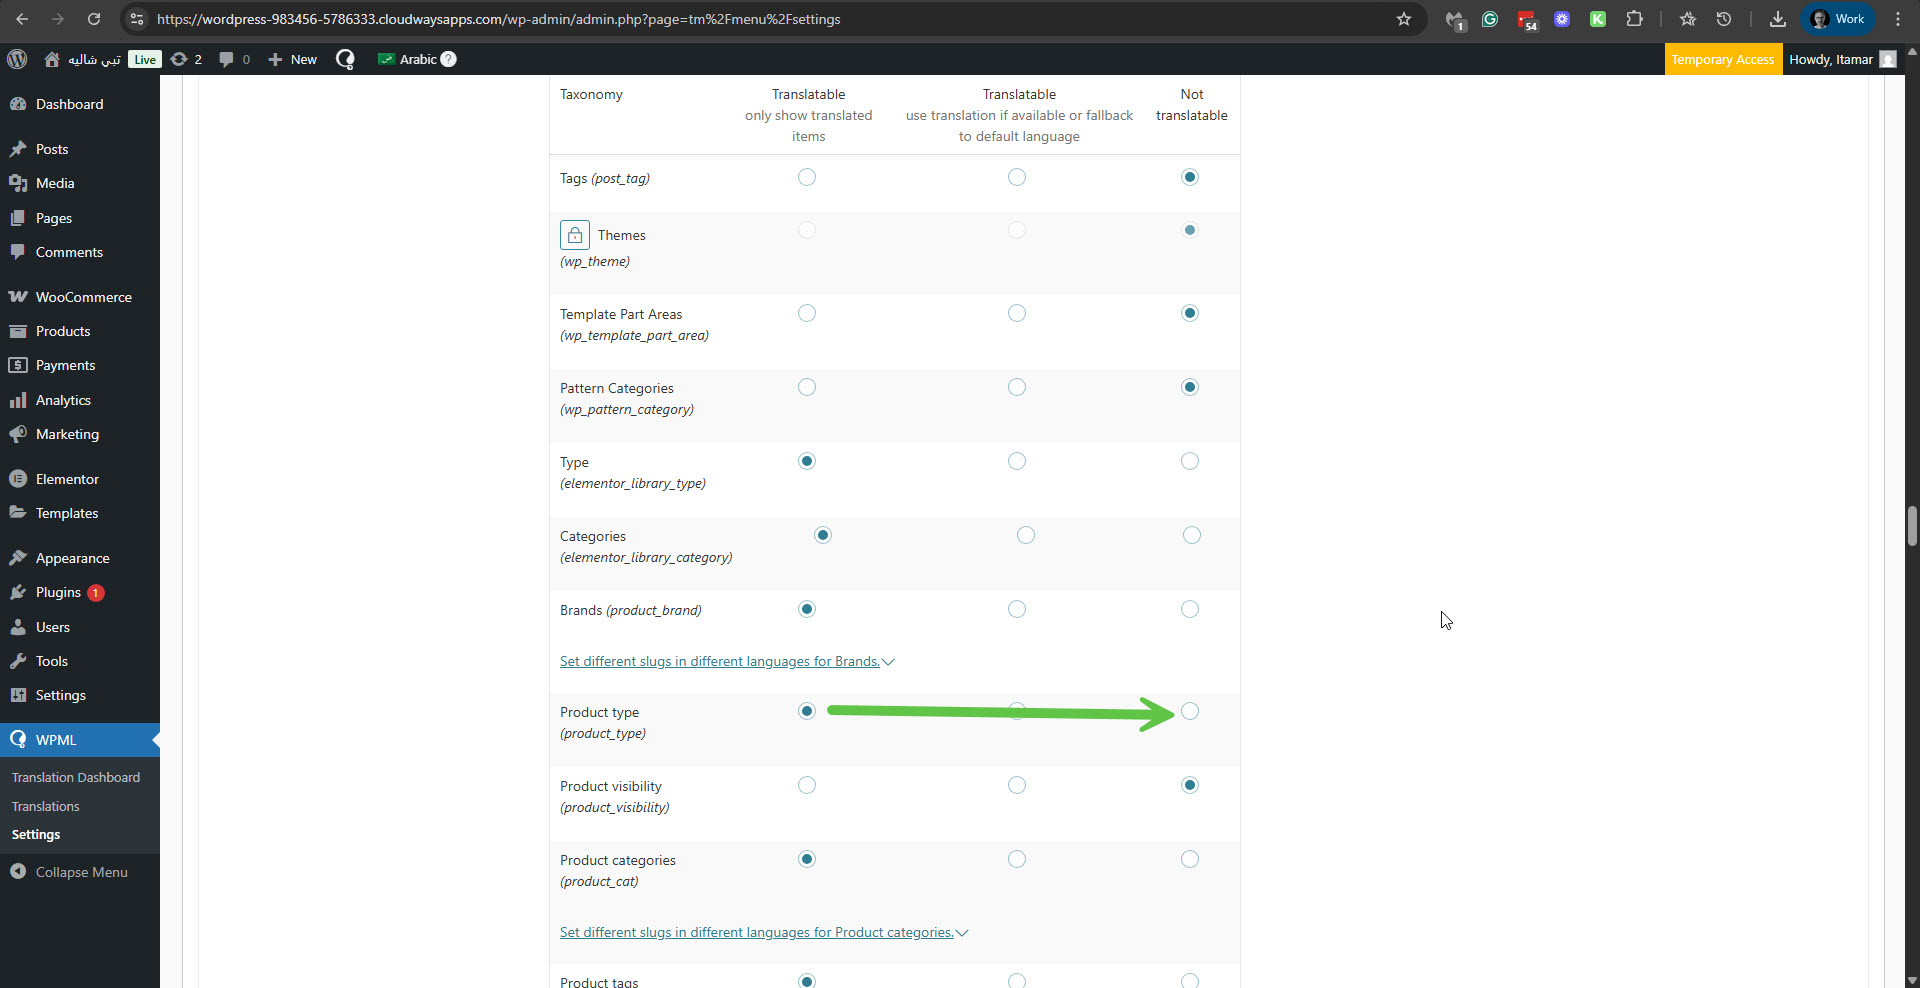Select fallback translation option for Brands
This screenshot has height=988, width=1920.
point(1016,609)
